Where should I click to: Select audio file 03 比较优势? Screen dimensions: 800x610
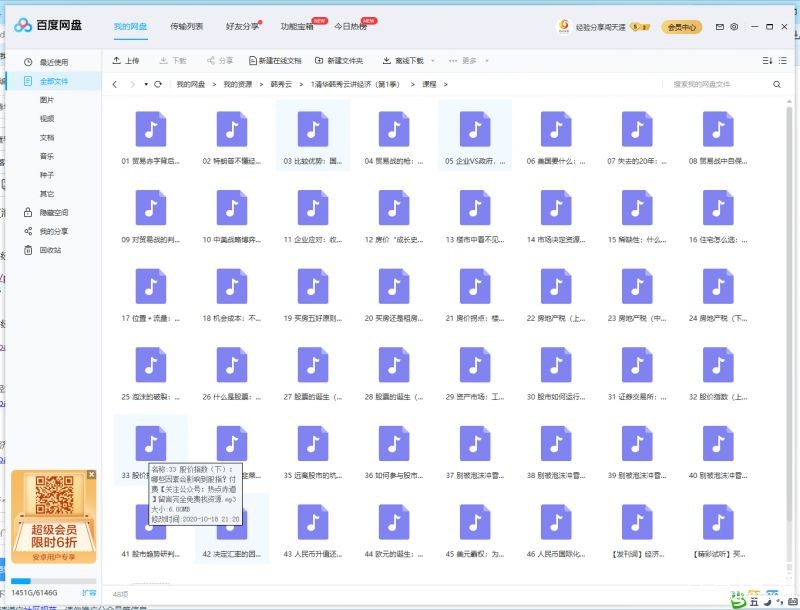[x=313, y=138]
